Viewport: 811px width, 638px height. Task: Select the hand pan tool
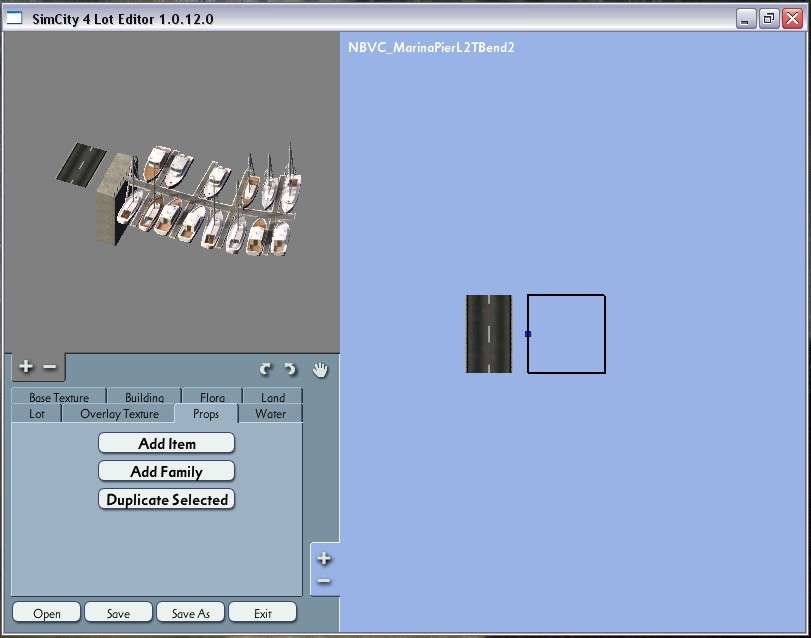320,370
